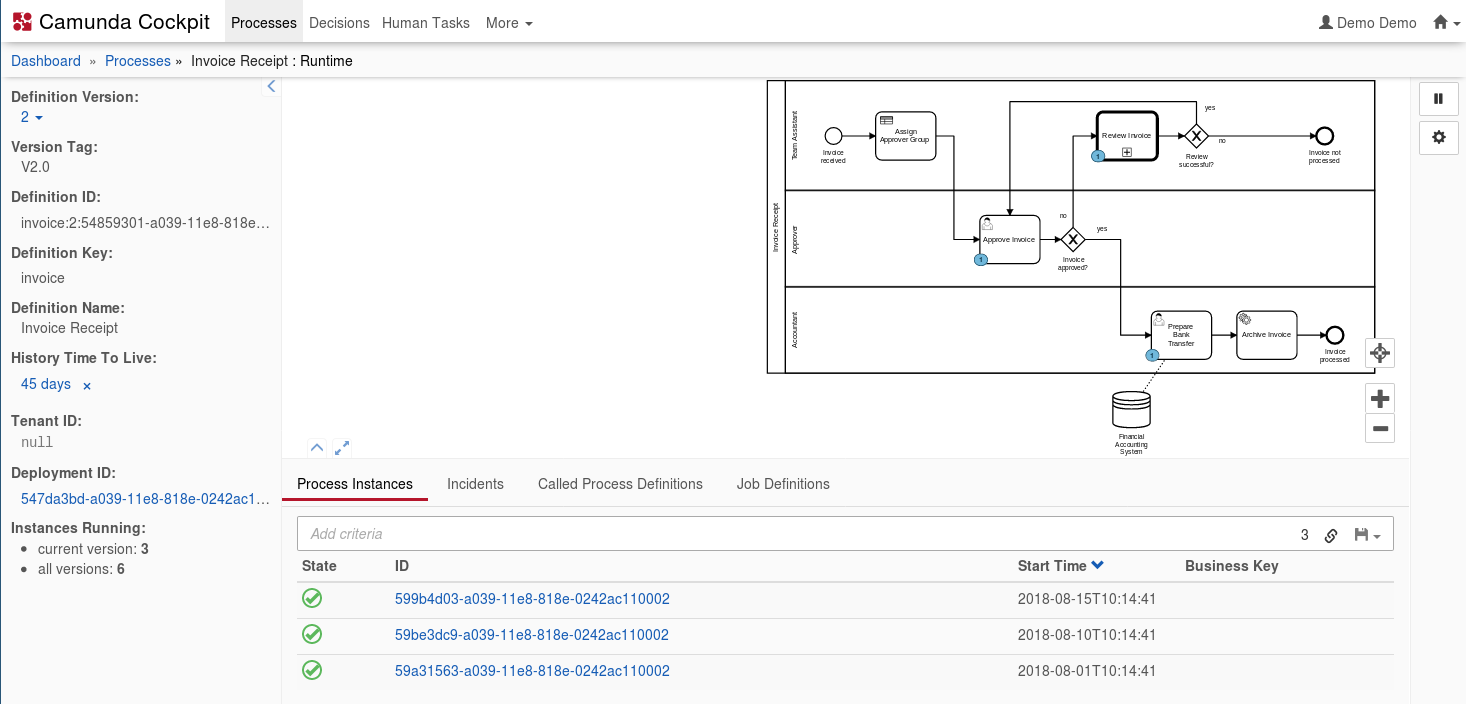Open the settings gear on the right
Viewport: 1466px width, 704px height.
pyautogui.click(x=1438, y=137)
